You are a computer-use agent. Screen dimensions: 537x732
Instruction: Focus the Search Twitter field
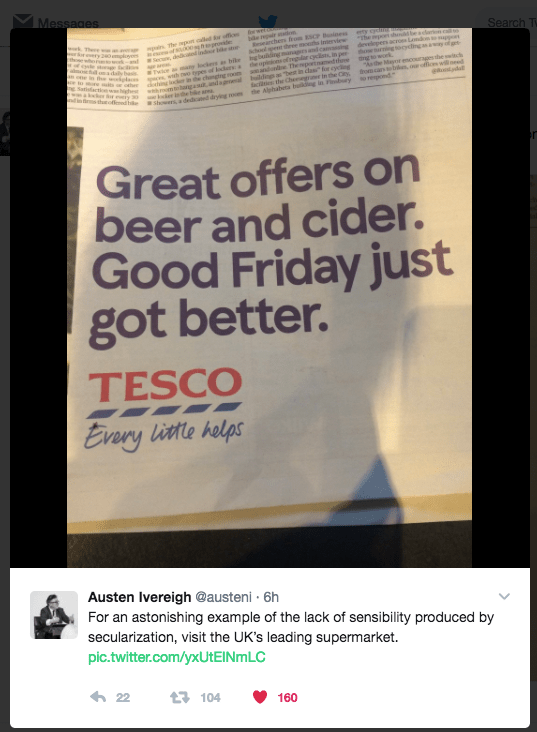(507, 22)
